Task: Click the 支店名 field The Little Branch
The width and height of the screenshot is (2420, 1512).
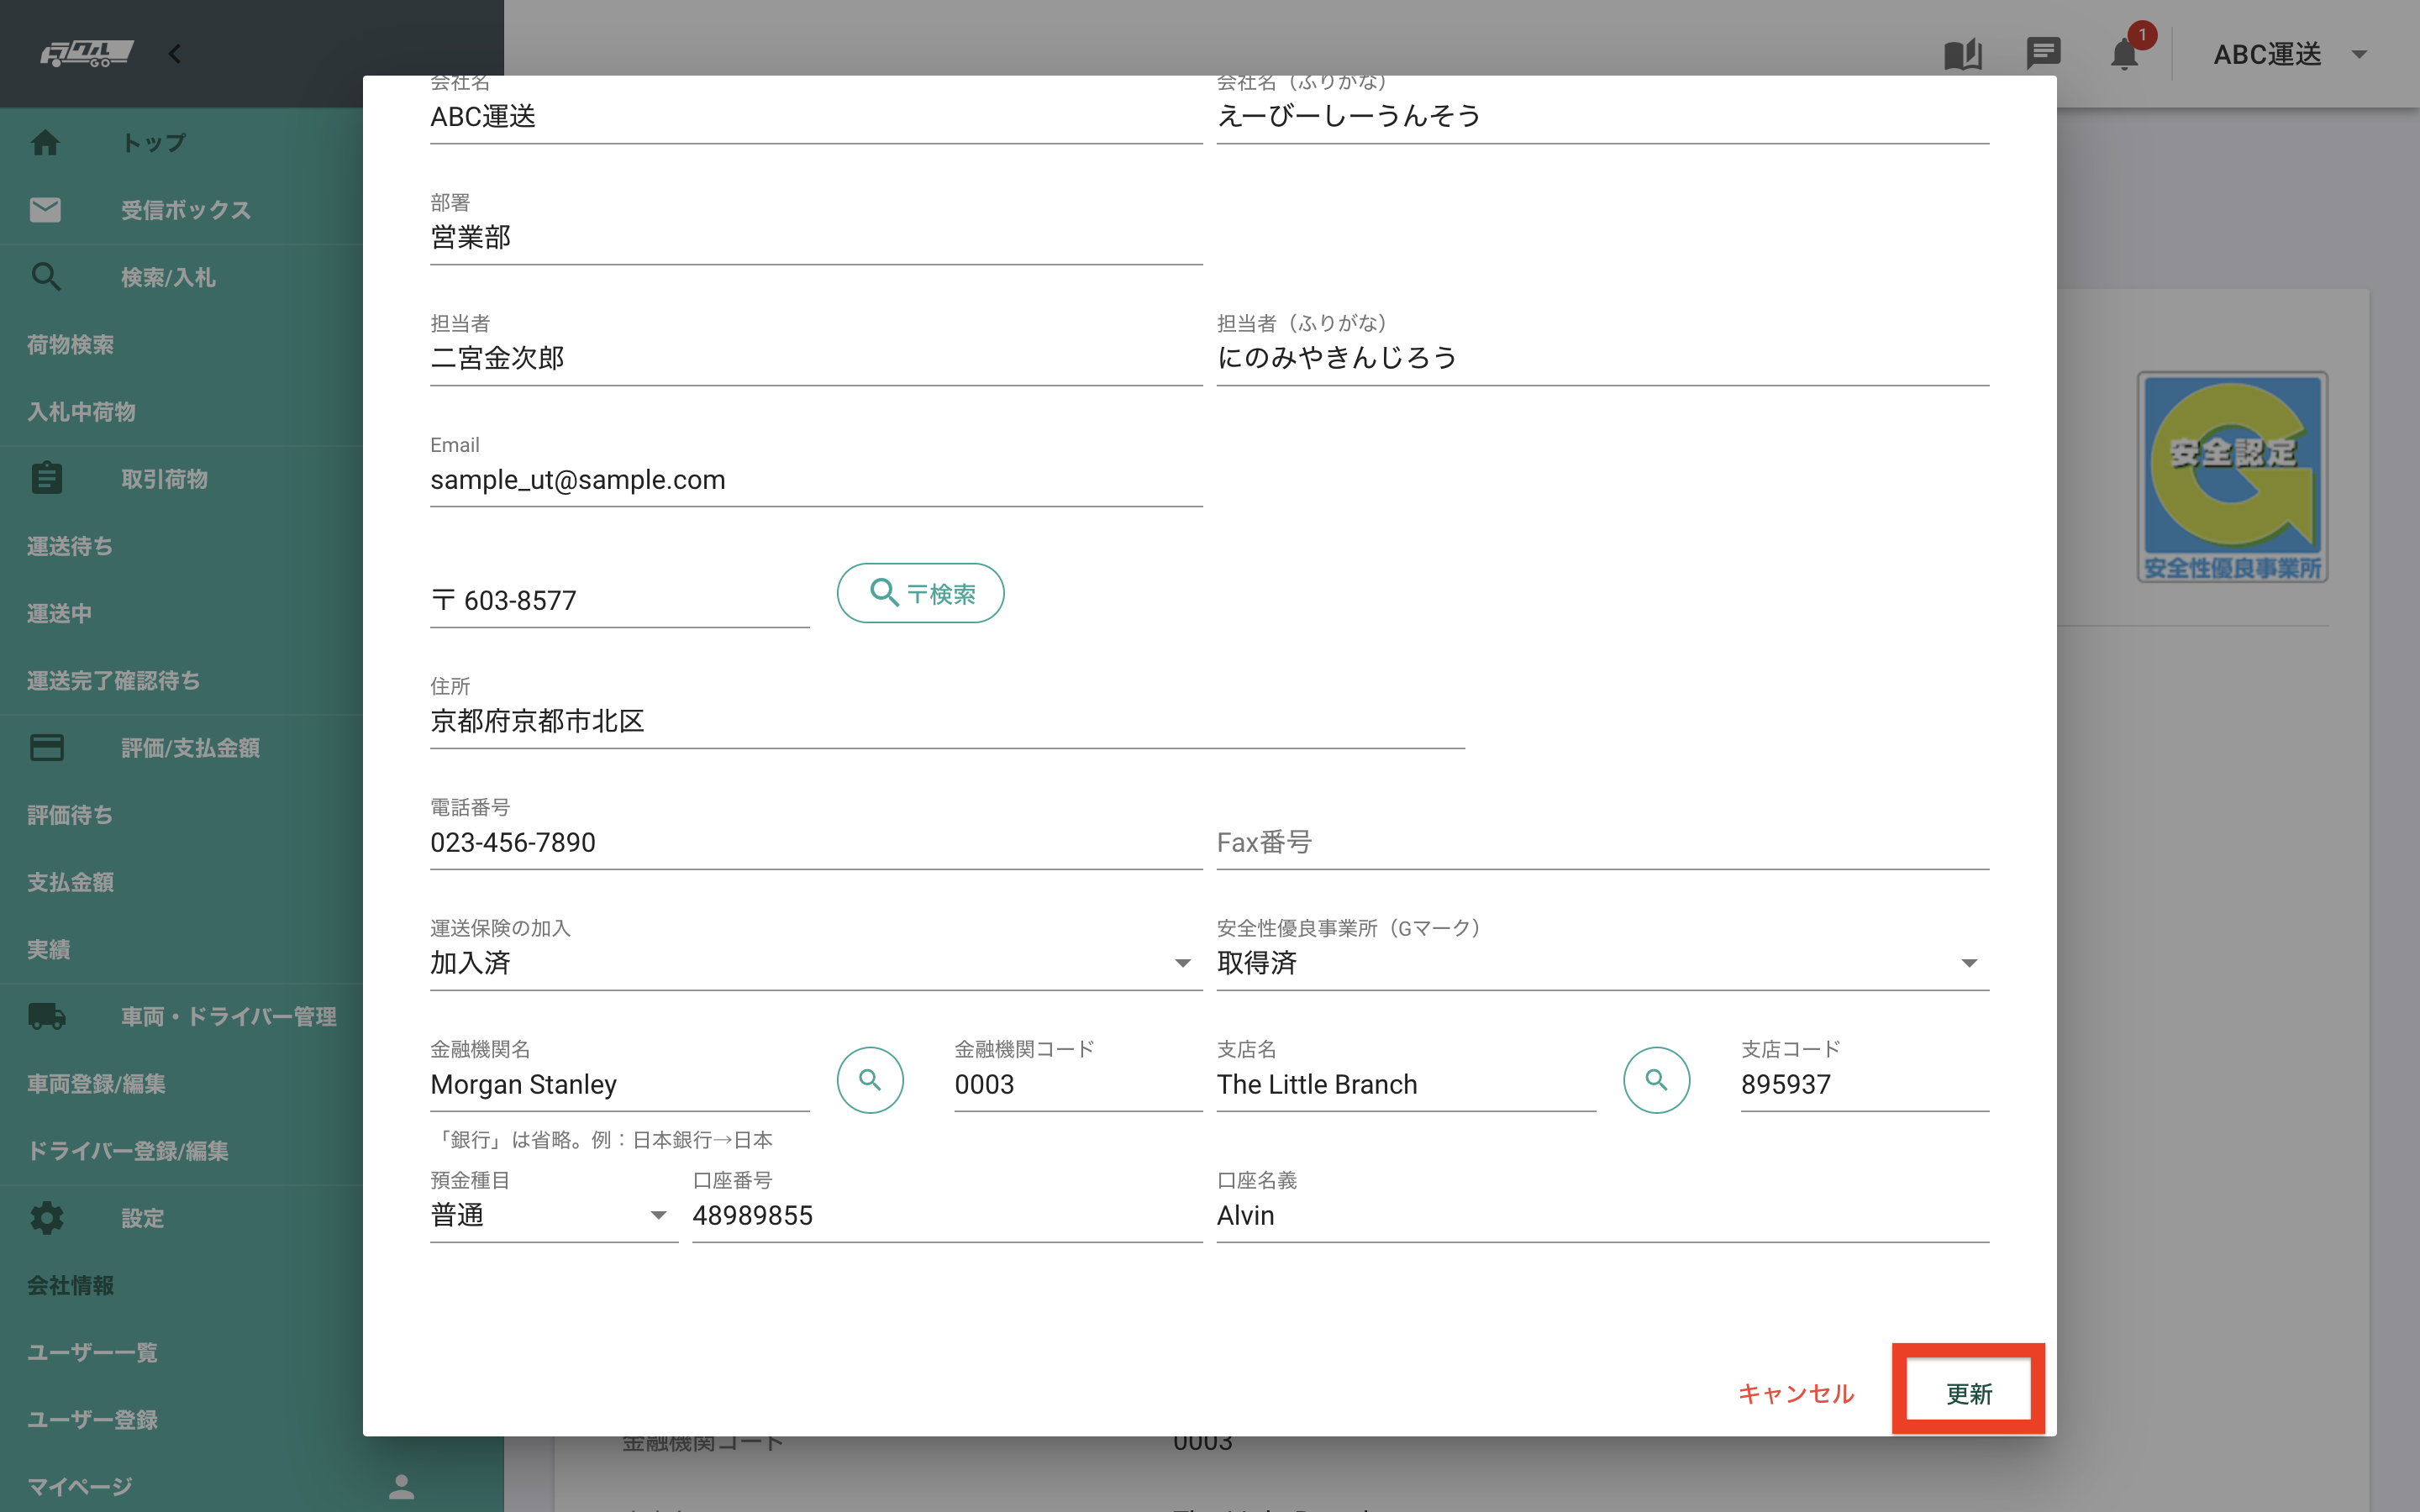Action: coord(1406,1084)
